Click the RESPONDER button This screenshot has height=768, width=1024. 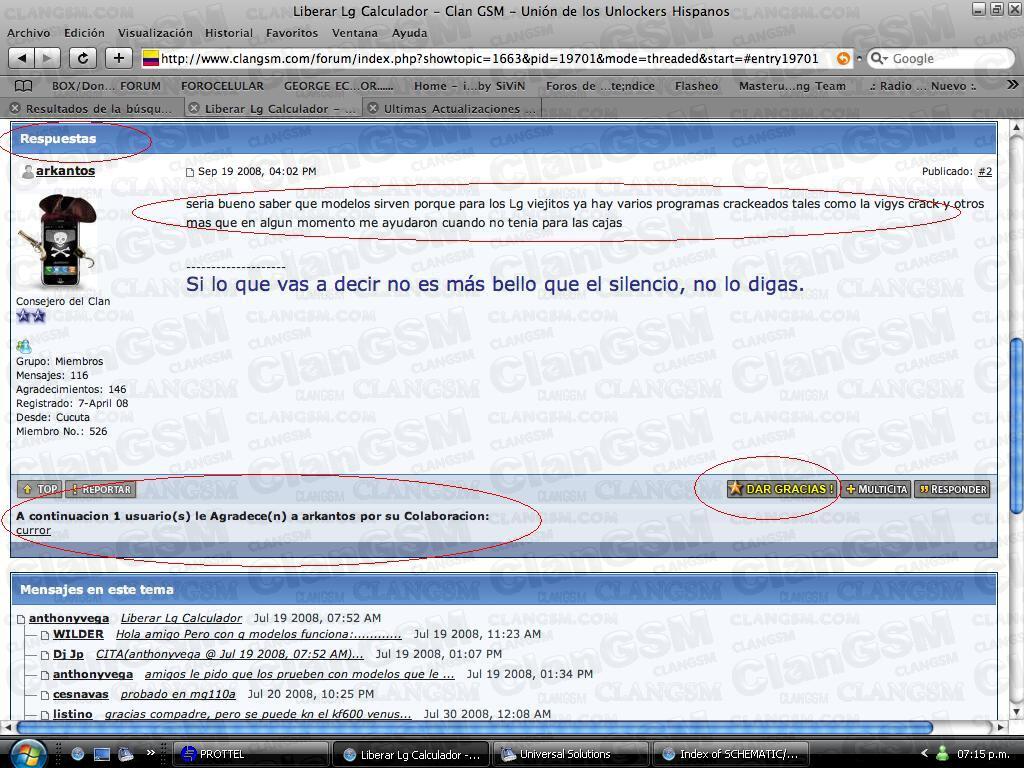click(952, 488)
